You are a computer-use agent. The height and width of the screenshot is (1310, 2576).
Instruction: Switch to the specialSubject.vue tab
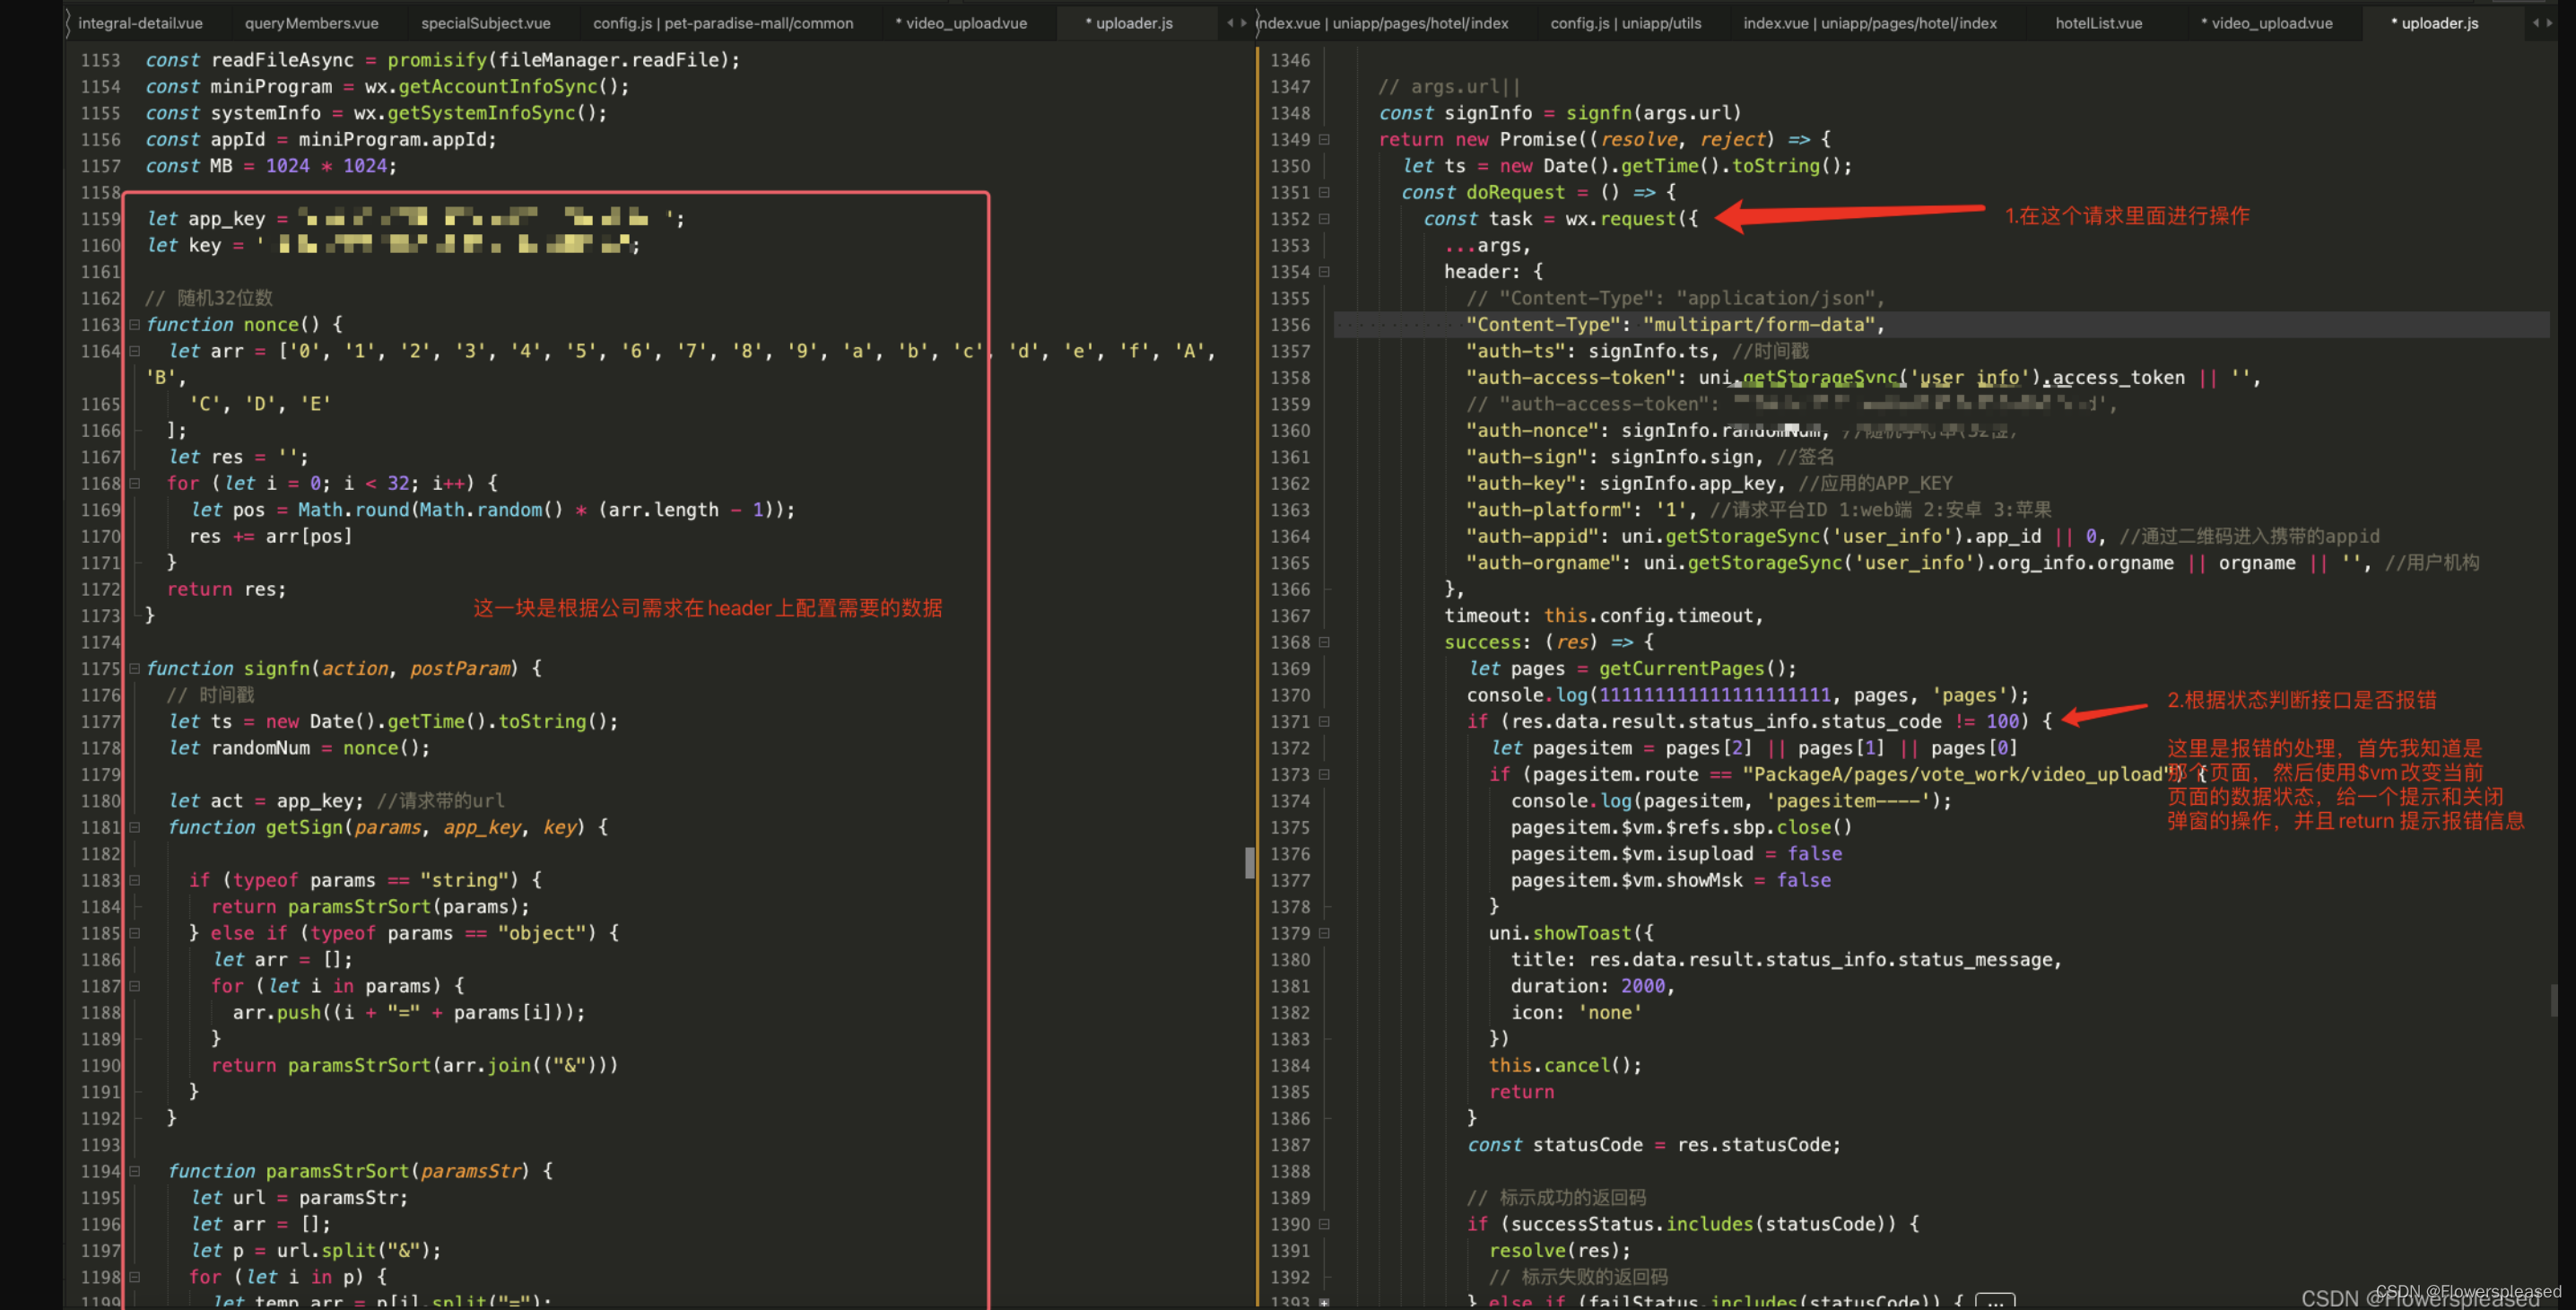click(x=485, y=23)
